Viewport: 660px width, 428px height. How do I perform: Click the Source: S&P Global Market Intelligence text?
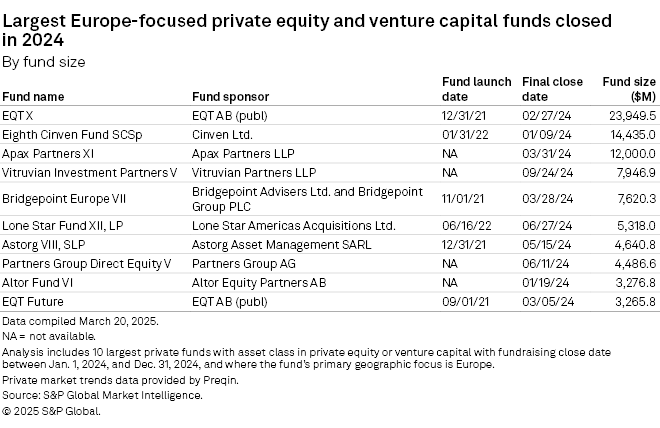coord(101,395)
